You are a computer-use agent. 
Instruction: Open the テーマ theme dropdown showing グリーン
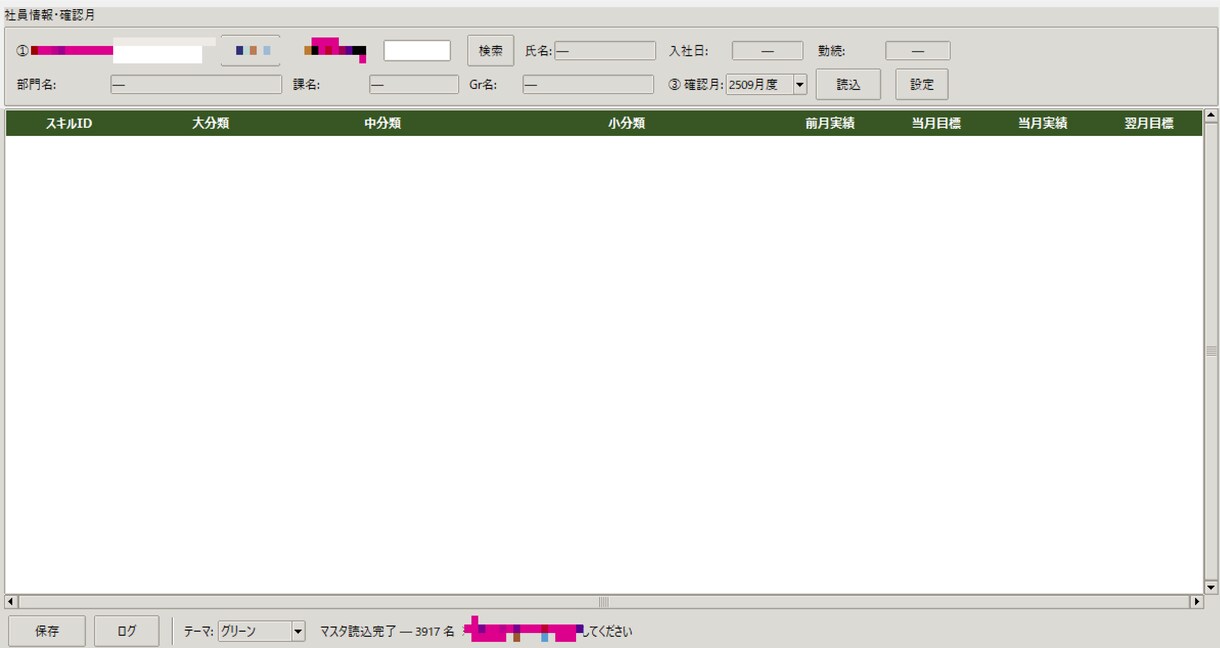click(261, 631)
